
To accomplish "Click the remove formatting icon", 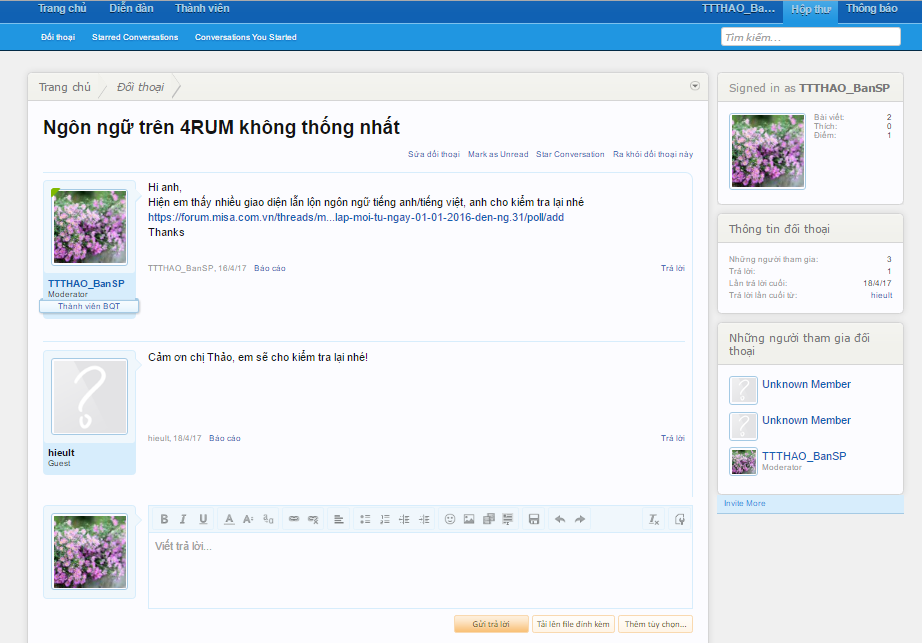I will 654,519.
